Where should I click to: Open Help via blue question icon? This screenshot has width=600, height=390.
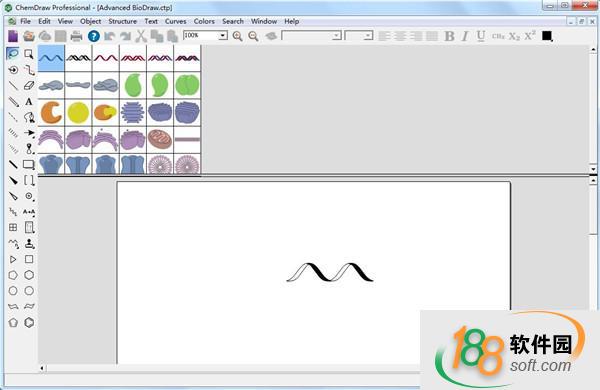pos(94,36)
